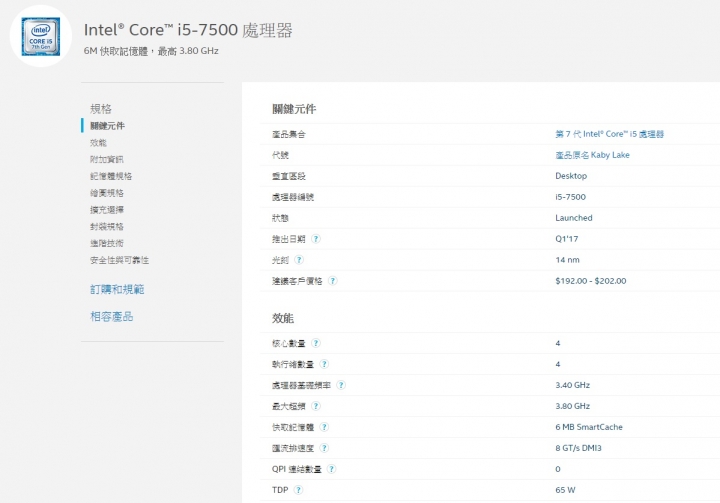Go to 記憶體規格 in sidebar
Screen dimensions: 720x503
(111, 176)
